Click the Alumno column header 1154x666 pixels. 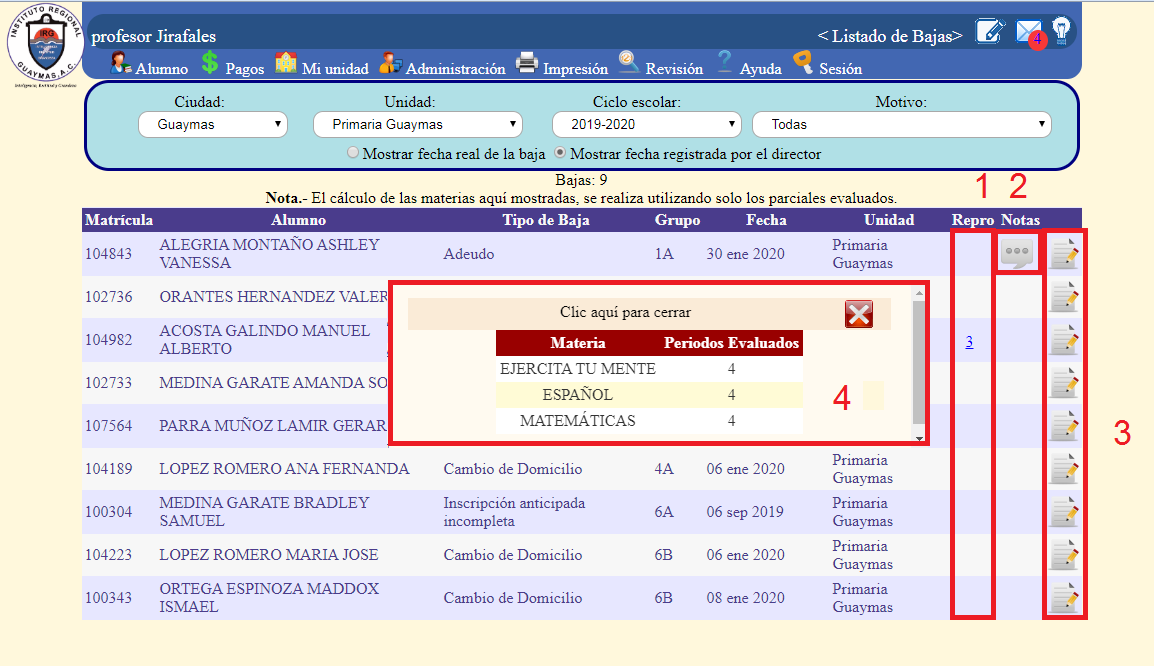(298, 220)
